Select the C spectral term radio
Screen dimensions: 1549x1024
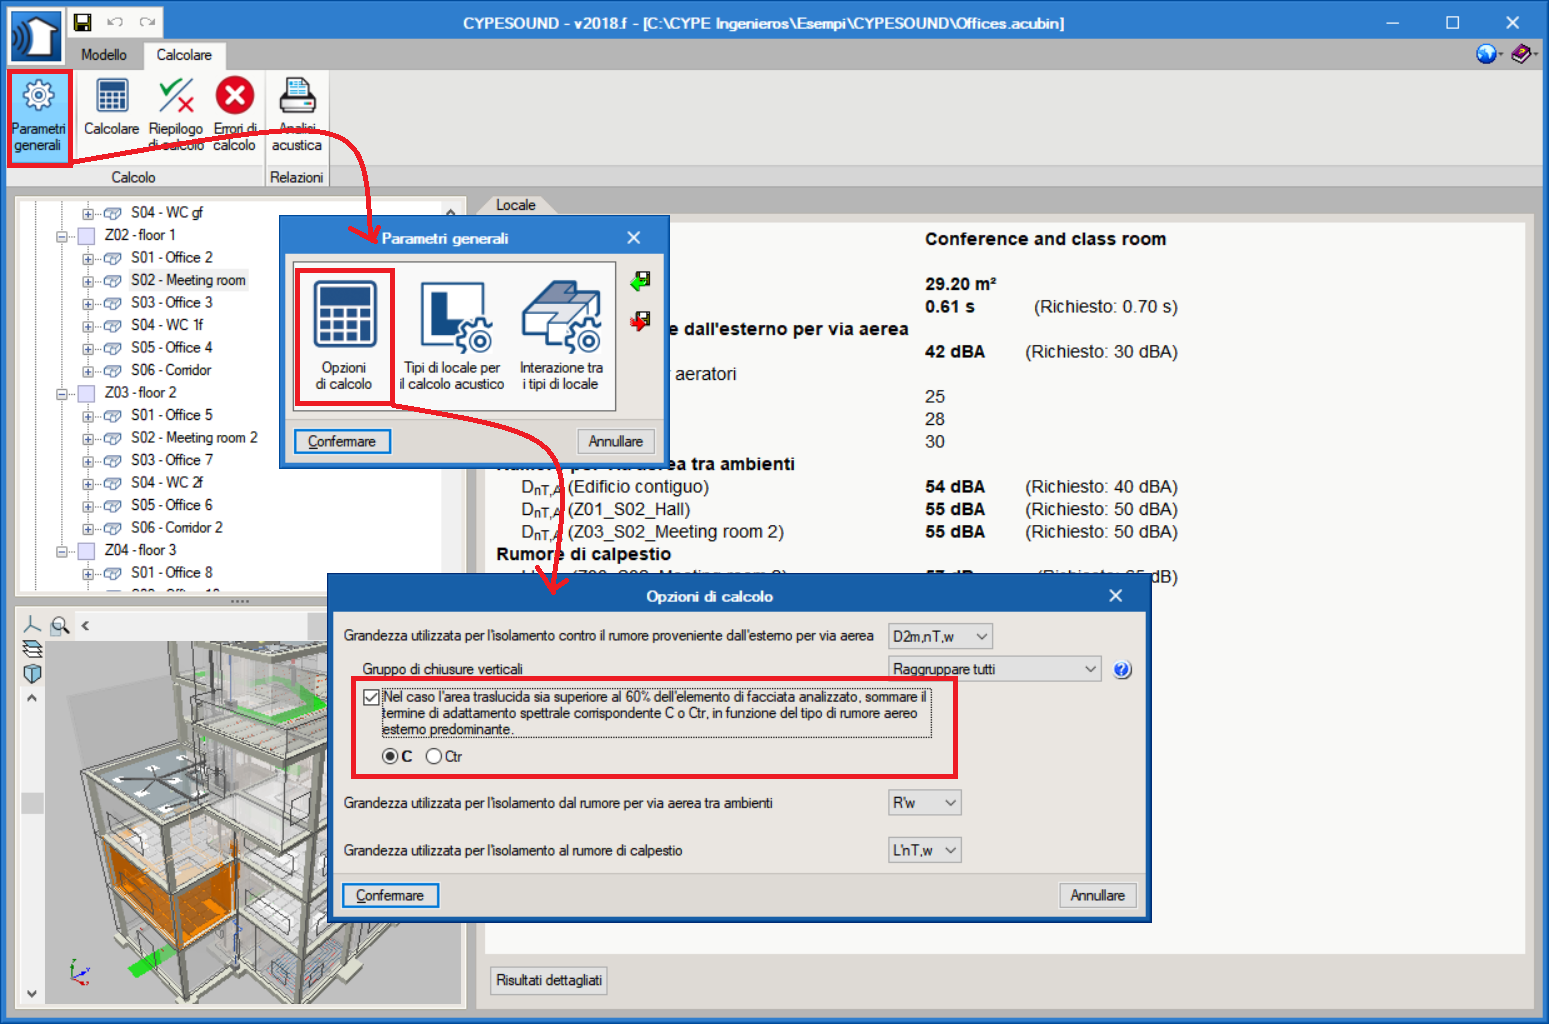(390, 757)
